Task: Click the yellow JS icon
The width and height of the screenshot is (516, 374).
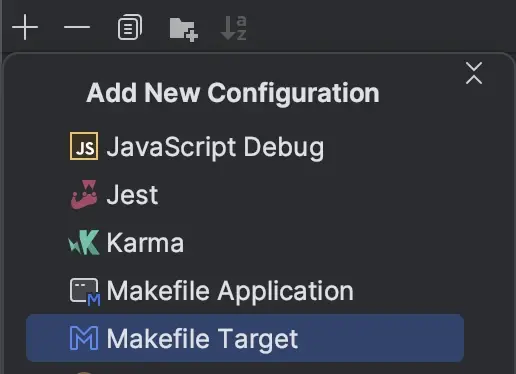Action: click(84, 146)
